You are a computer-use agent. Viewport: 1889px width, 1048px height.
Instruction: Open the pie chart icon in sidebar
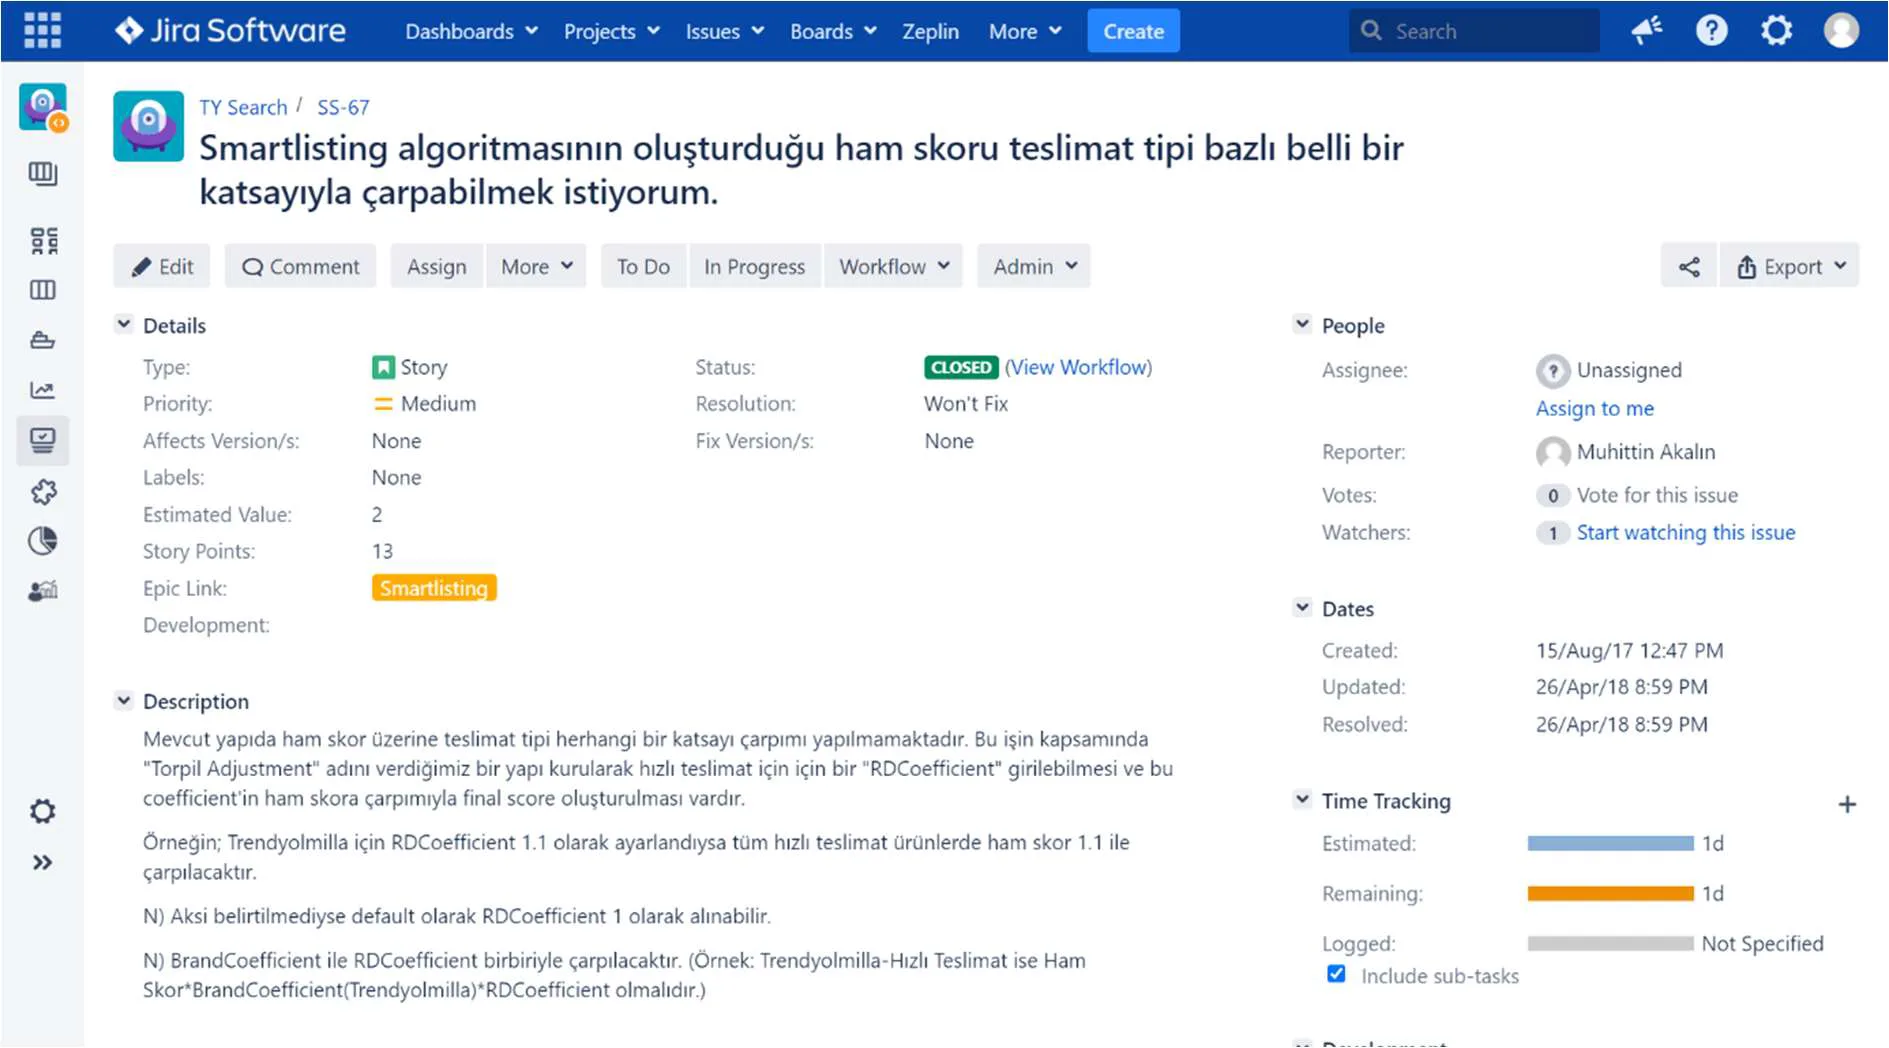(x=43, y=541)
